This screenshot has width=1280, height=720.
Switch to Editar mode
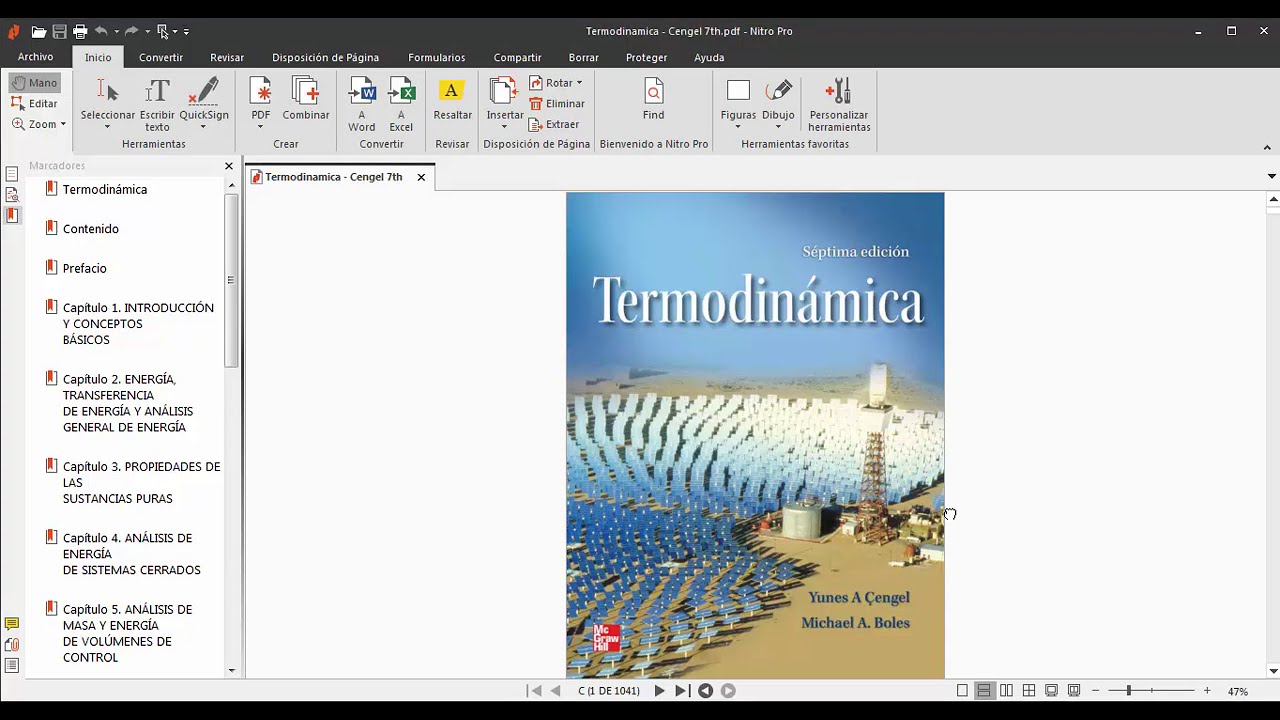click(35, 104)
